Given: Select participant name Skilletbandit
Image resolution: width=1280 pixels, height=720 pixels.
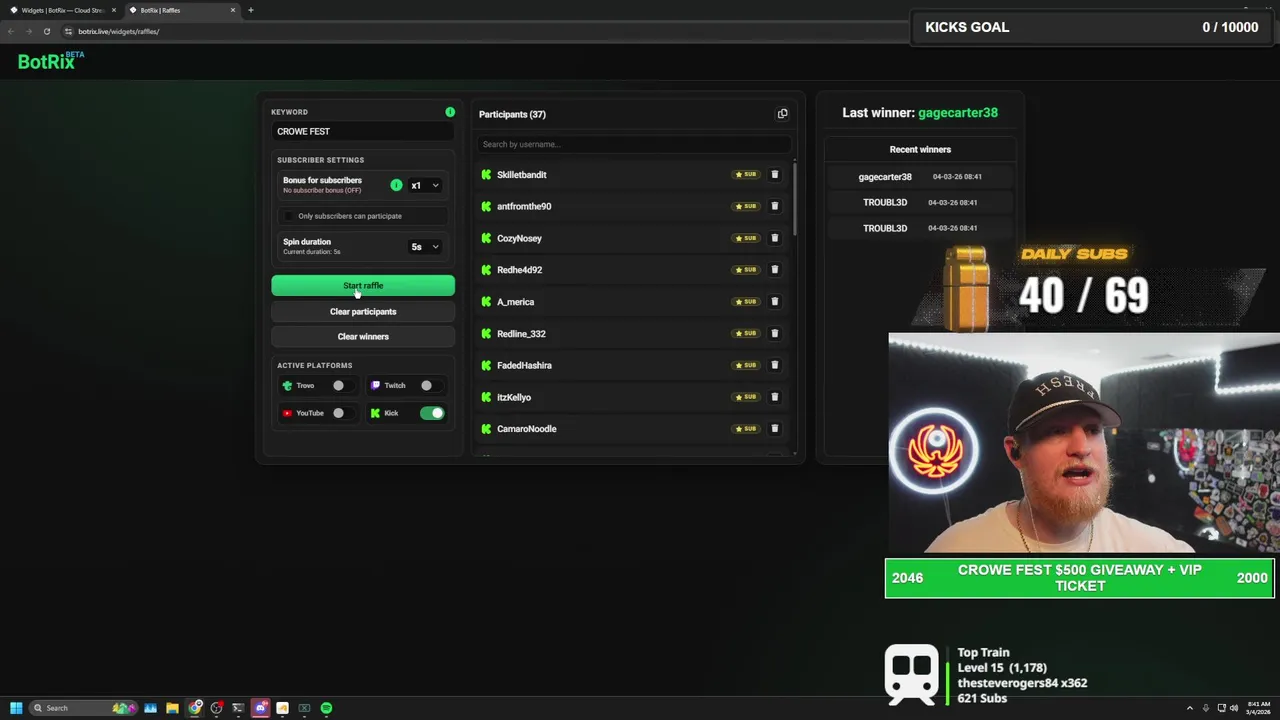Looking at the screenshot, I should [522, 175].
